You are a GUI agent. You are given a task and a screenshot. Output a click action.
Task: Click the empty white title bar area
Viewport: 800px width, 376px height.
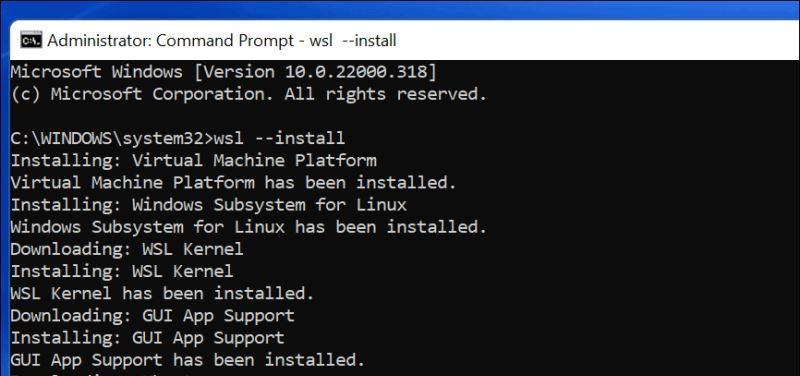point(597,40)
